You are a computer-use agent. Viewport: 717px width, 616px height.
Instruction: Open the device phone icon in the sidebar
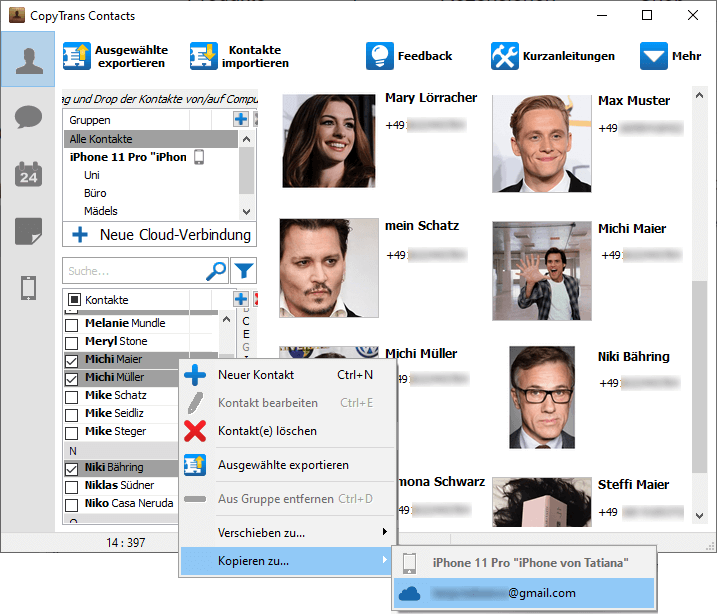[x=28, y=288]
